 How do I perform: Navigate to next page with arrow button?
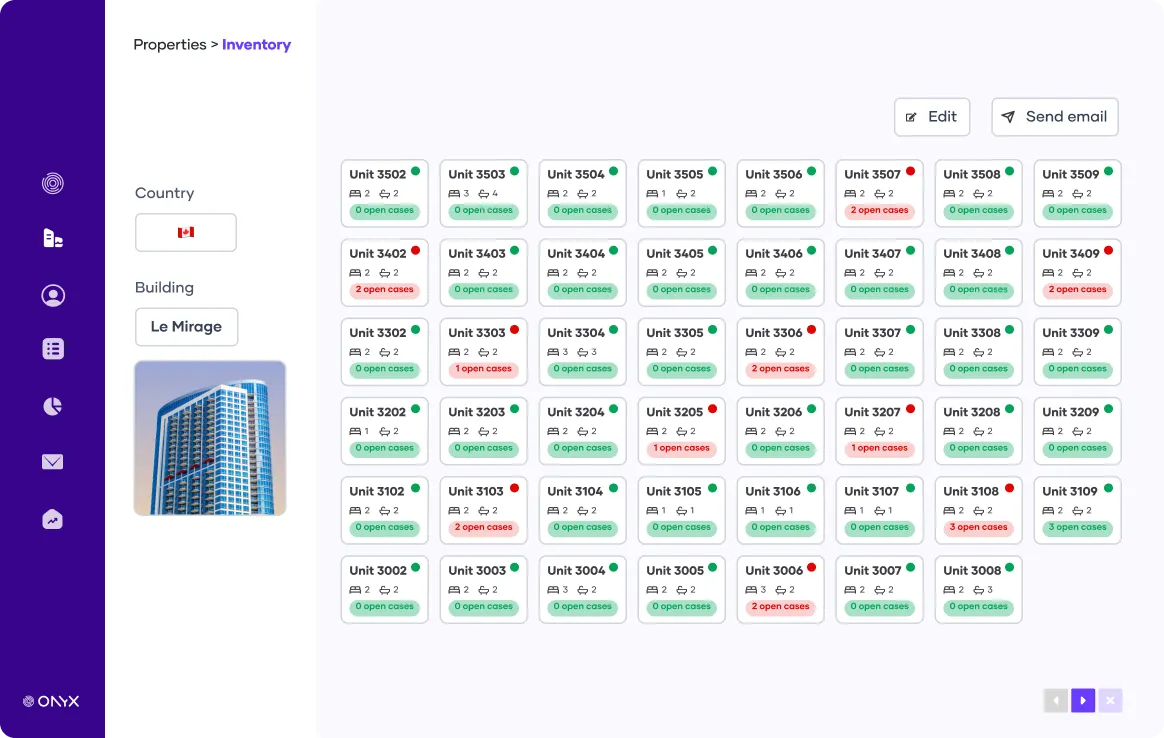tap(1083, 700)
